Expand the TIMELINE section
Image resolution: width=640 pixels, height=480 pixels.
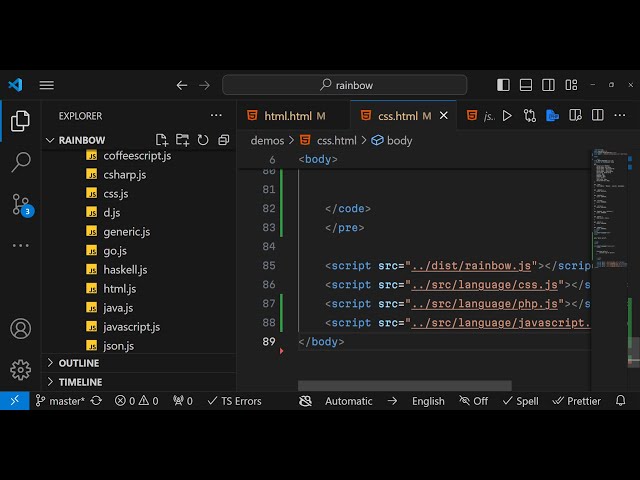(80, 382)
